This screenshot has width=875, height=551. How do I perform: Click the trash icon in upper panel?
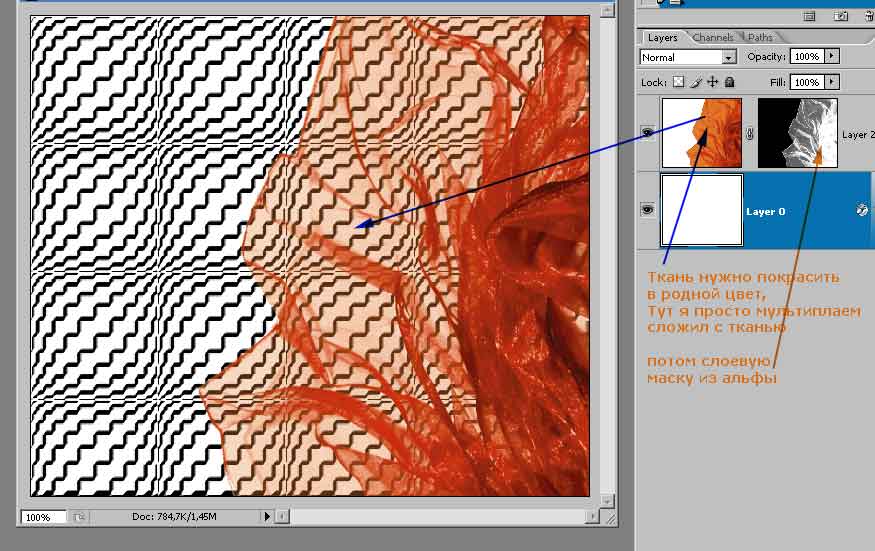pos(869,16)
